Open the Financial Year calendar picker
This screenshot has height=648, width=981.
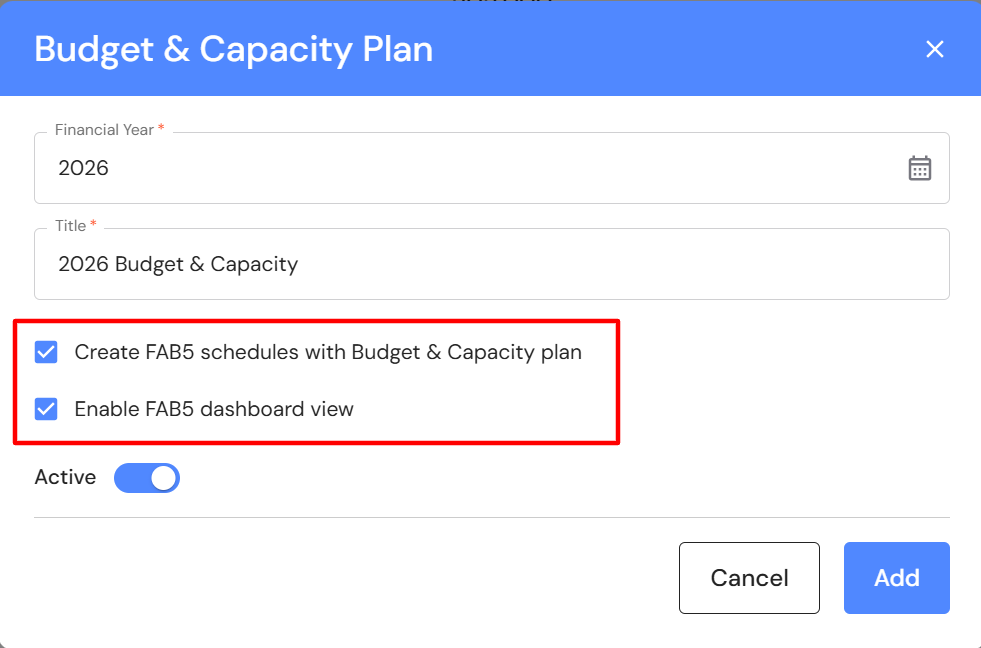click(919, 168)
